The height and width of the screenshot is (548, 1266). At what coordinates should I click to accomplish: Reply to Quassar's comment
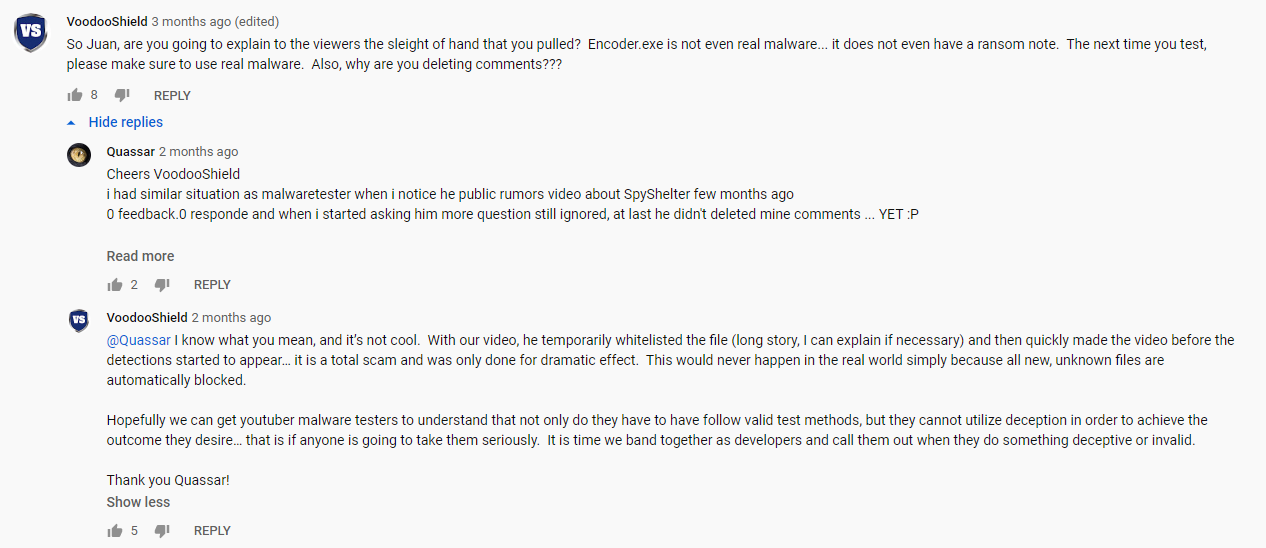tap(212, 285)
